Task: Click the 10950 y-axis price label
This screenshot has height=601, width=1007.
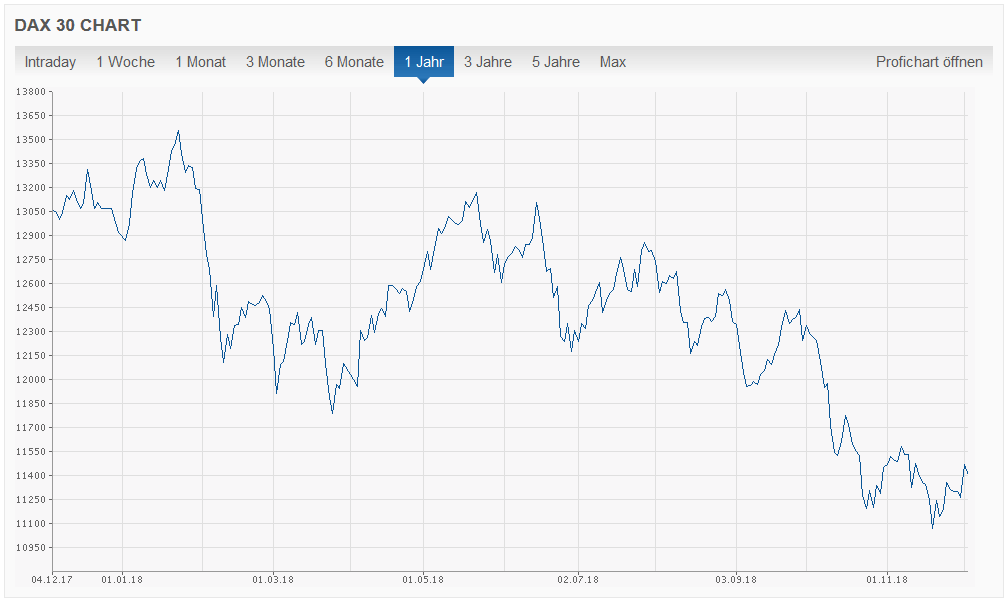Action: coord(32,548)
